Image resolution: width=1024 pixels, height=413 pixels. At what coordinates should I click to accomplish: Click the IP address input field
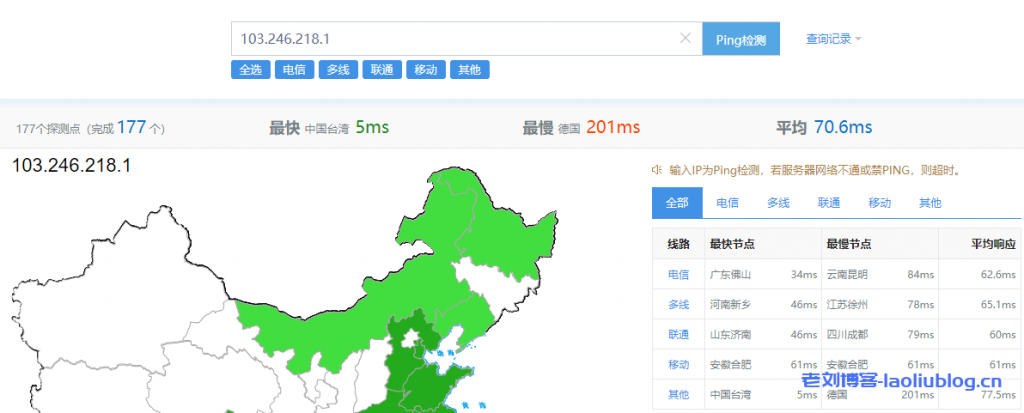coord(455,39)
